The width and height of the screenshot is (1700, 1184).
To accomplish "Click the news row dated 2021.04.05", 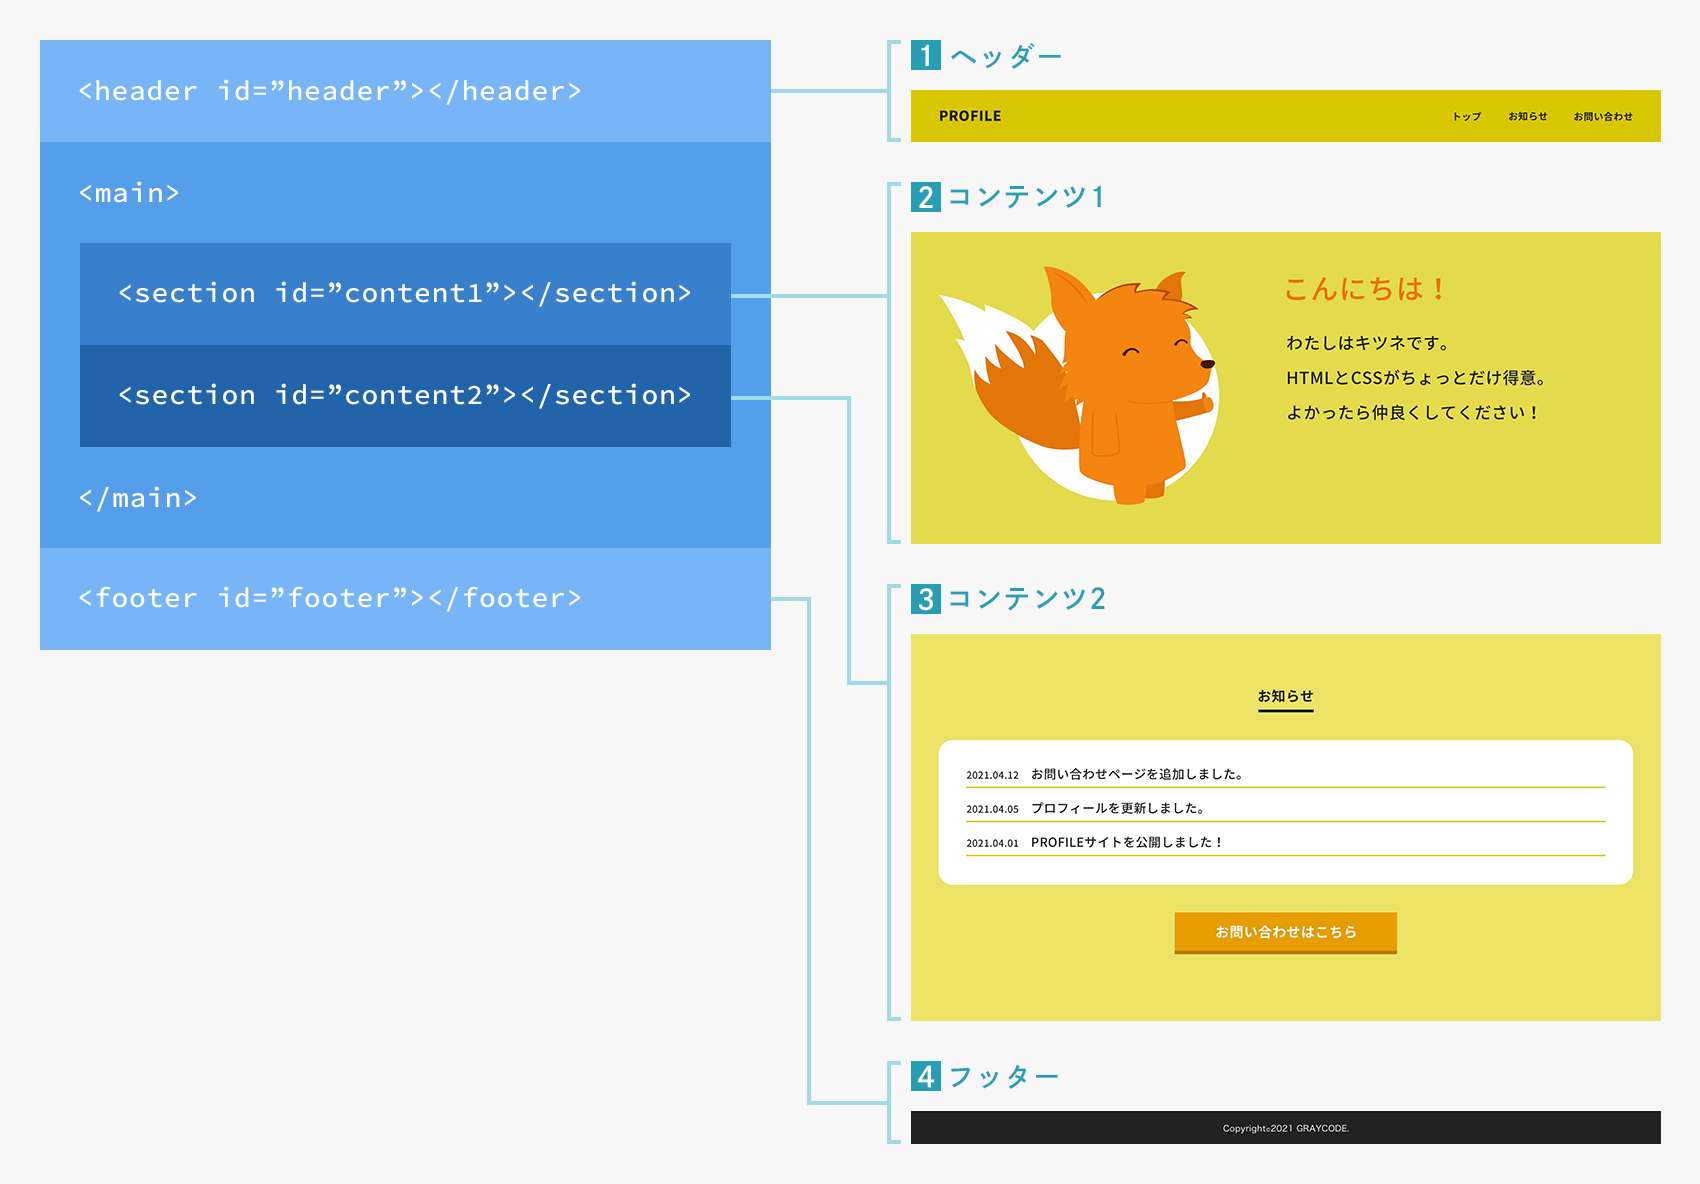I will point(1285,808).
